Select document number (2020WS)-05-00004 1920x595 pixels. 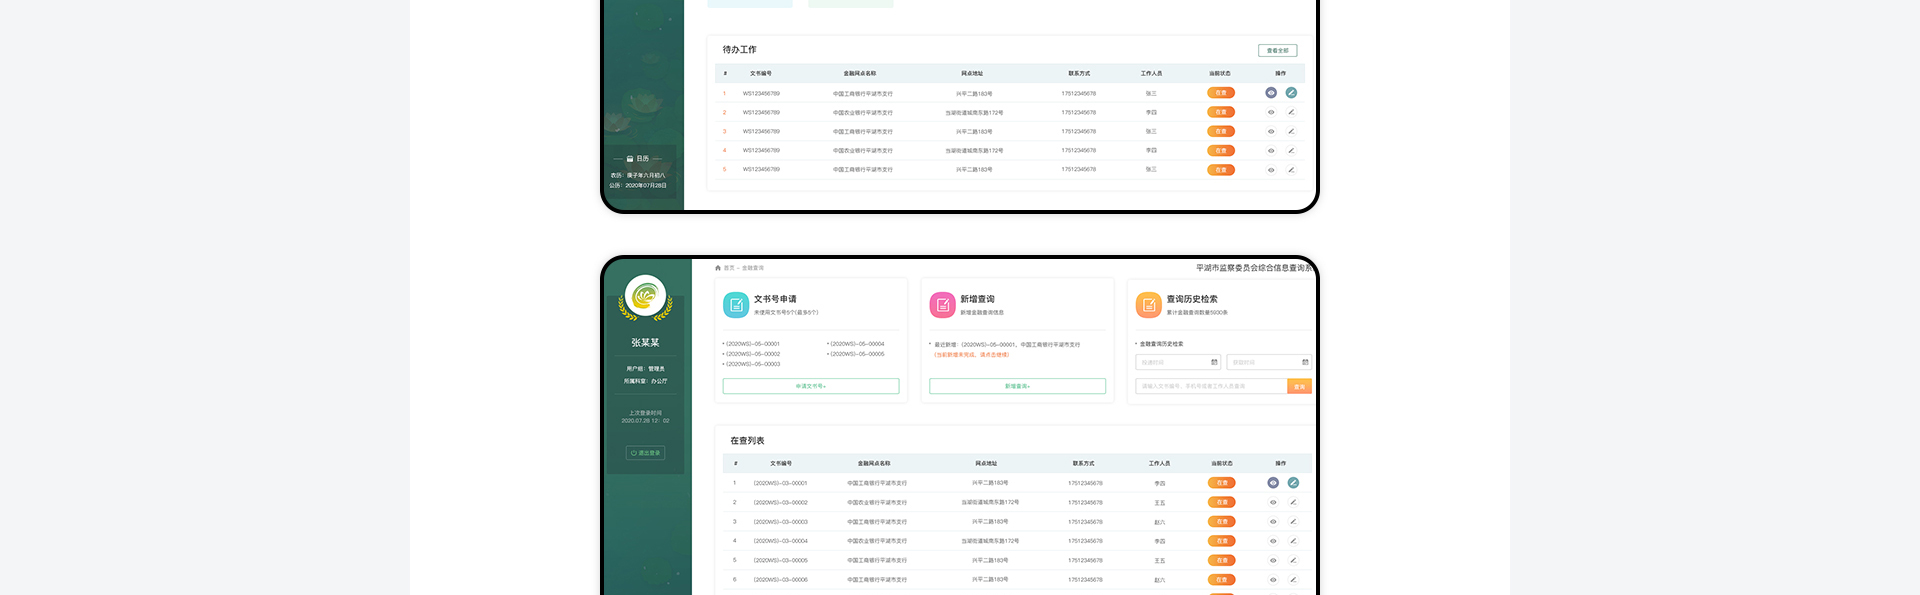click(x=856, y=344)
